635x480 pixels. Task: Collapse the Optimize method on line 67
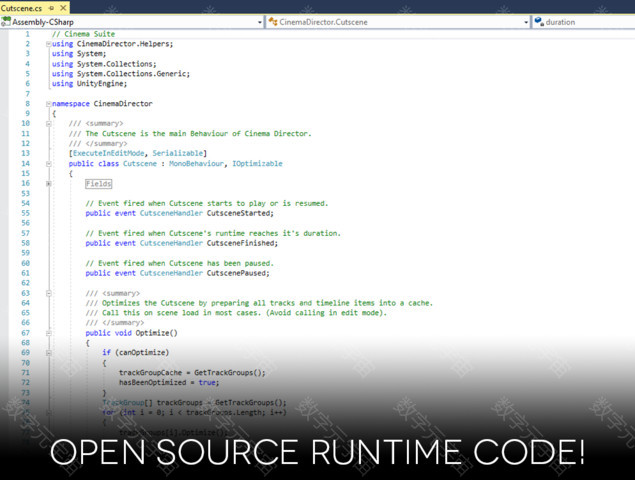click(48, 333)
